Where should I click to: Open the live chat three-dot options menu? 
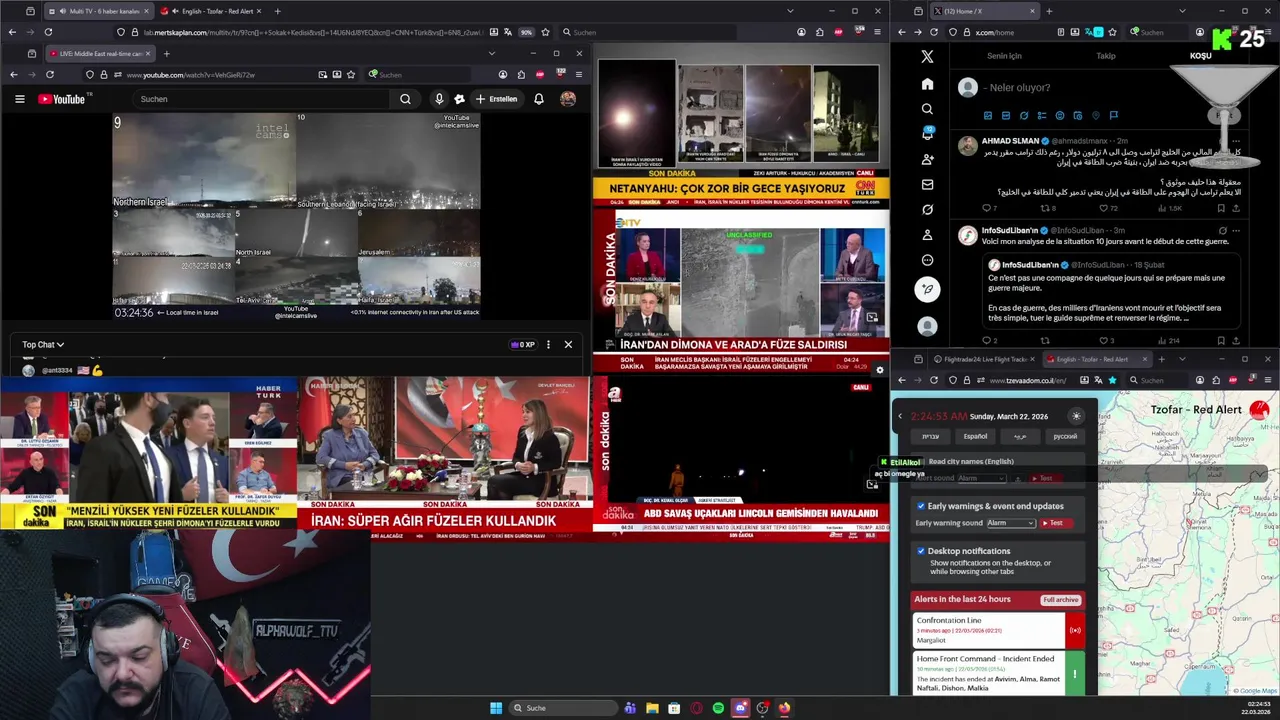point(548,345)
